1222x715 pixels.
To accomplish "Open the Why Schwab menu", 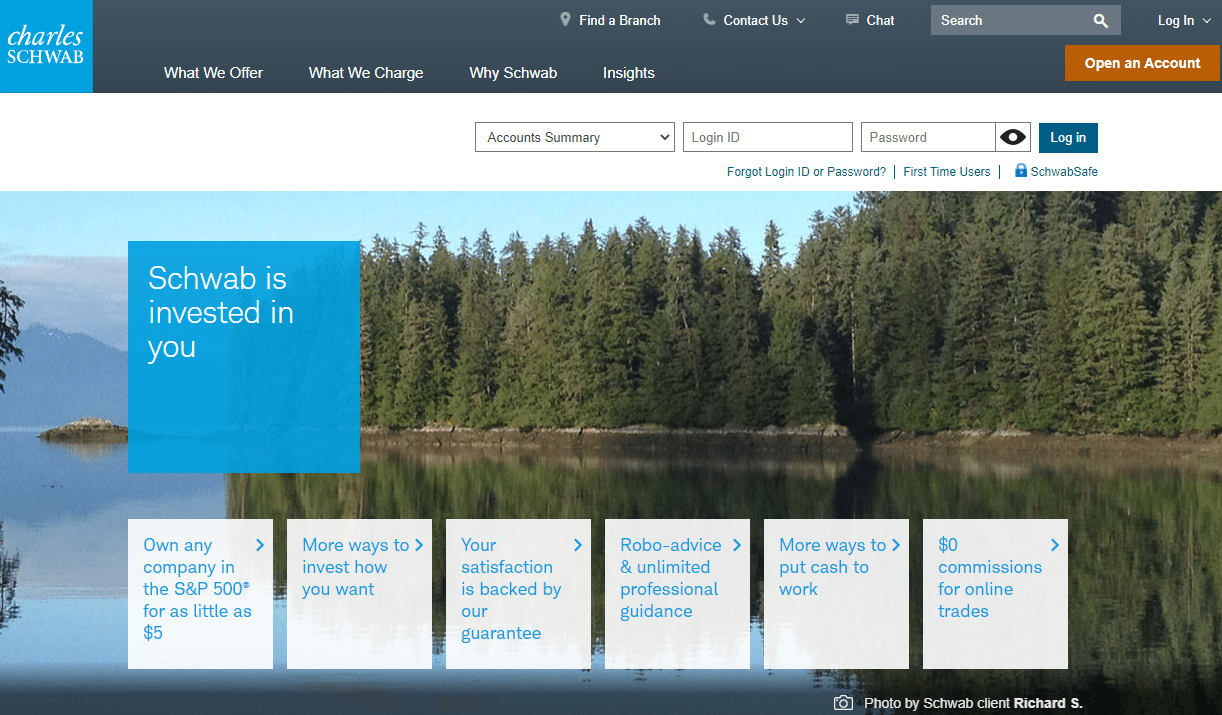I will [513, 73].
